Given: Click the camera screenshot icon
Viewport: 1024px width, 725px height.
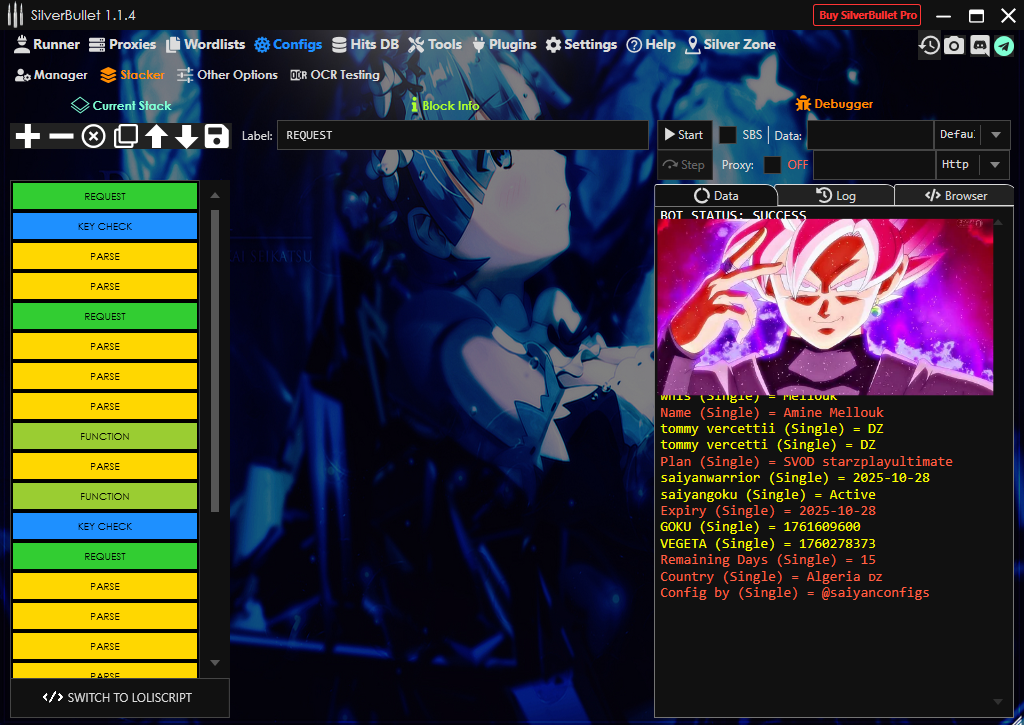Looking at the screenshot, I should tap(954, 45).
